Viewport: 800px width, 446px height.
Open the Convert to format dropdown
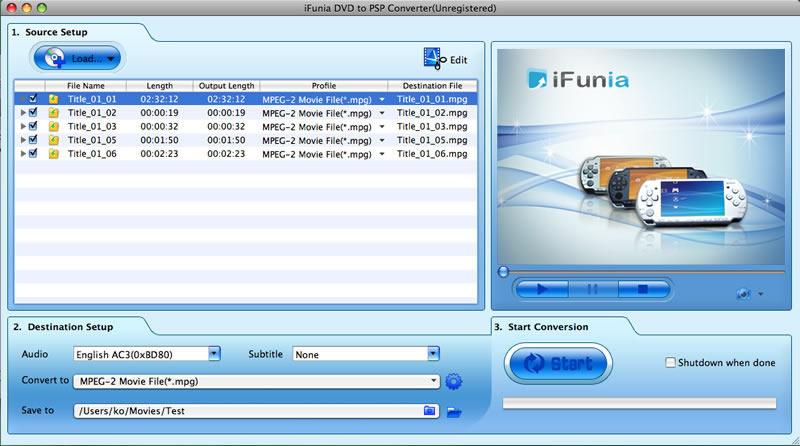[257, 381]
